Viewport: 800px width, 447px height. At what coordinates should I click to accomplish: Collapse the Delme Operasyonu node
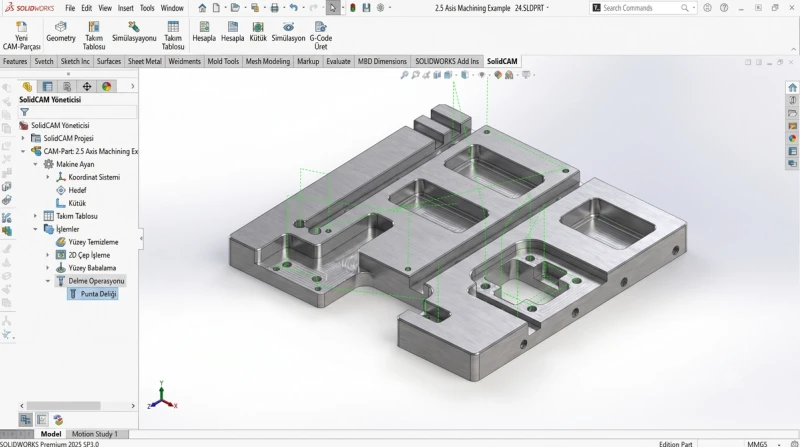point(48,281)
